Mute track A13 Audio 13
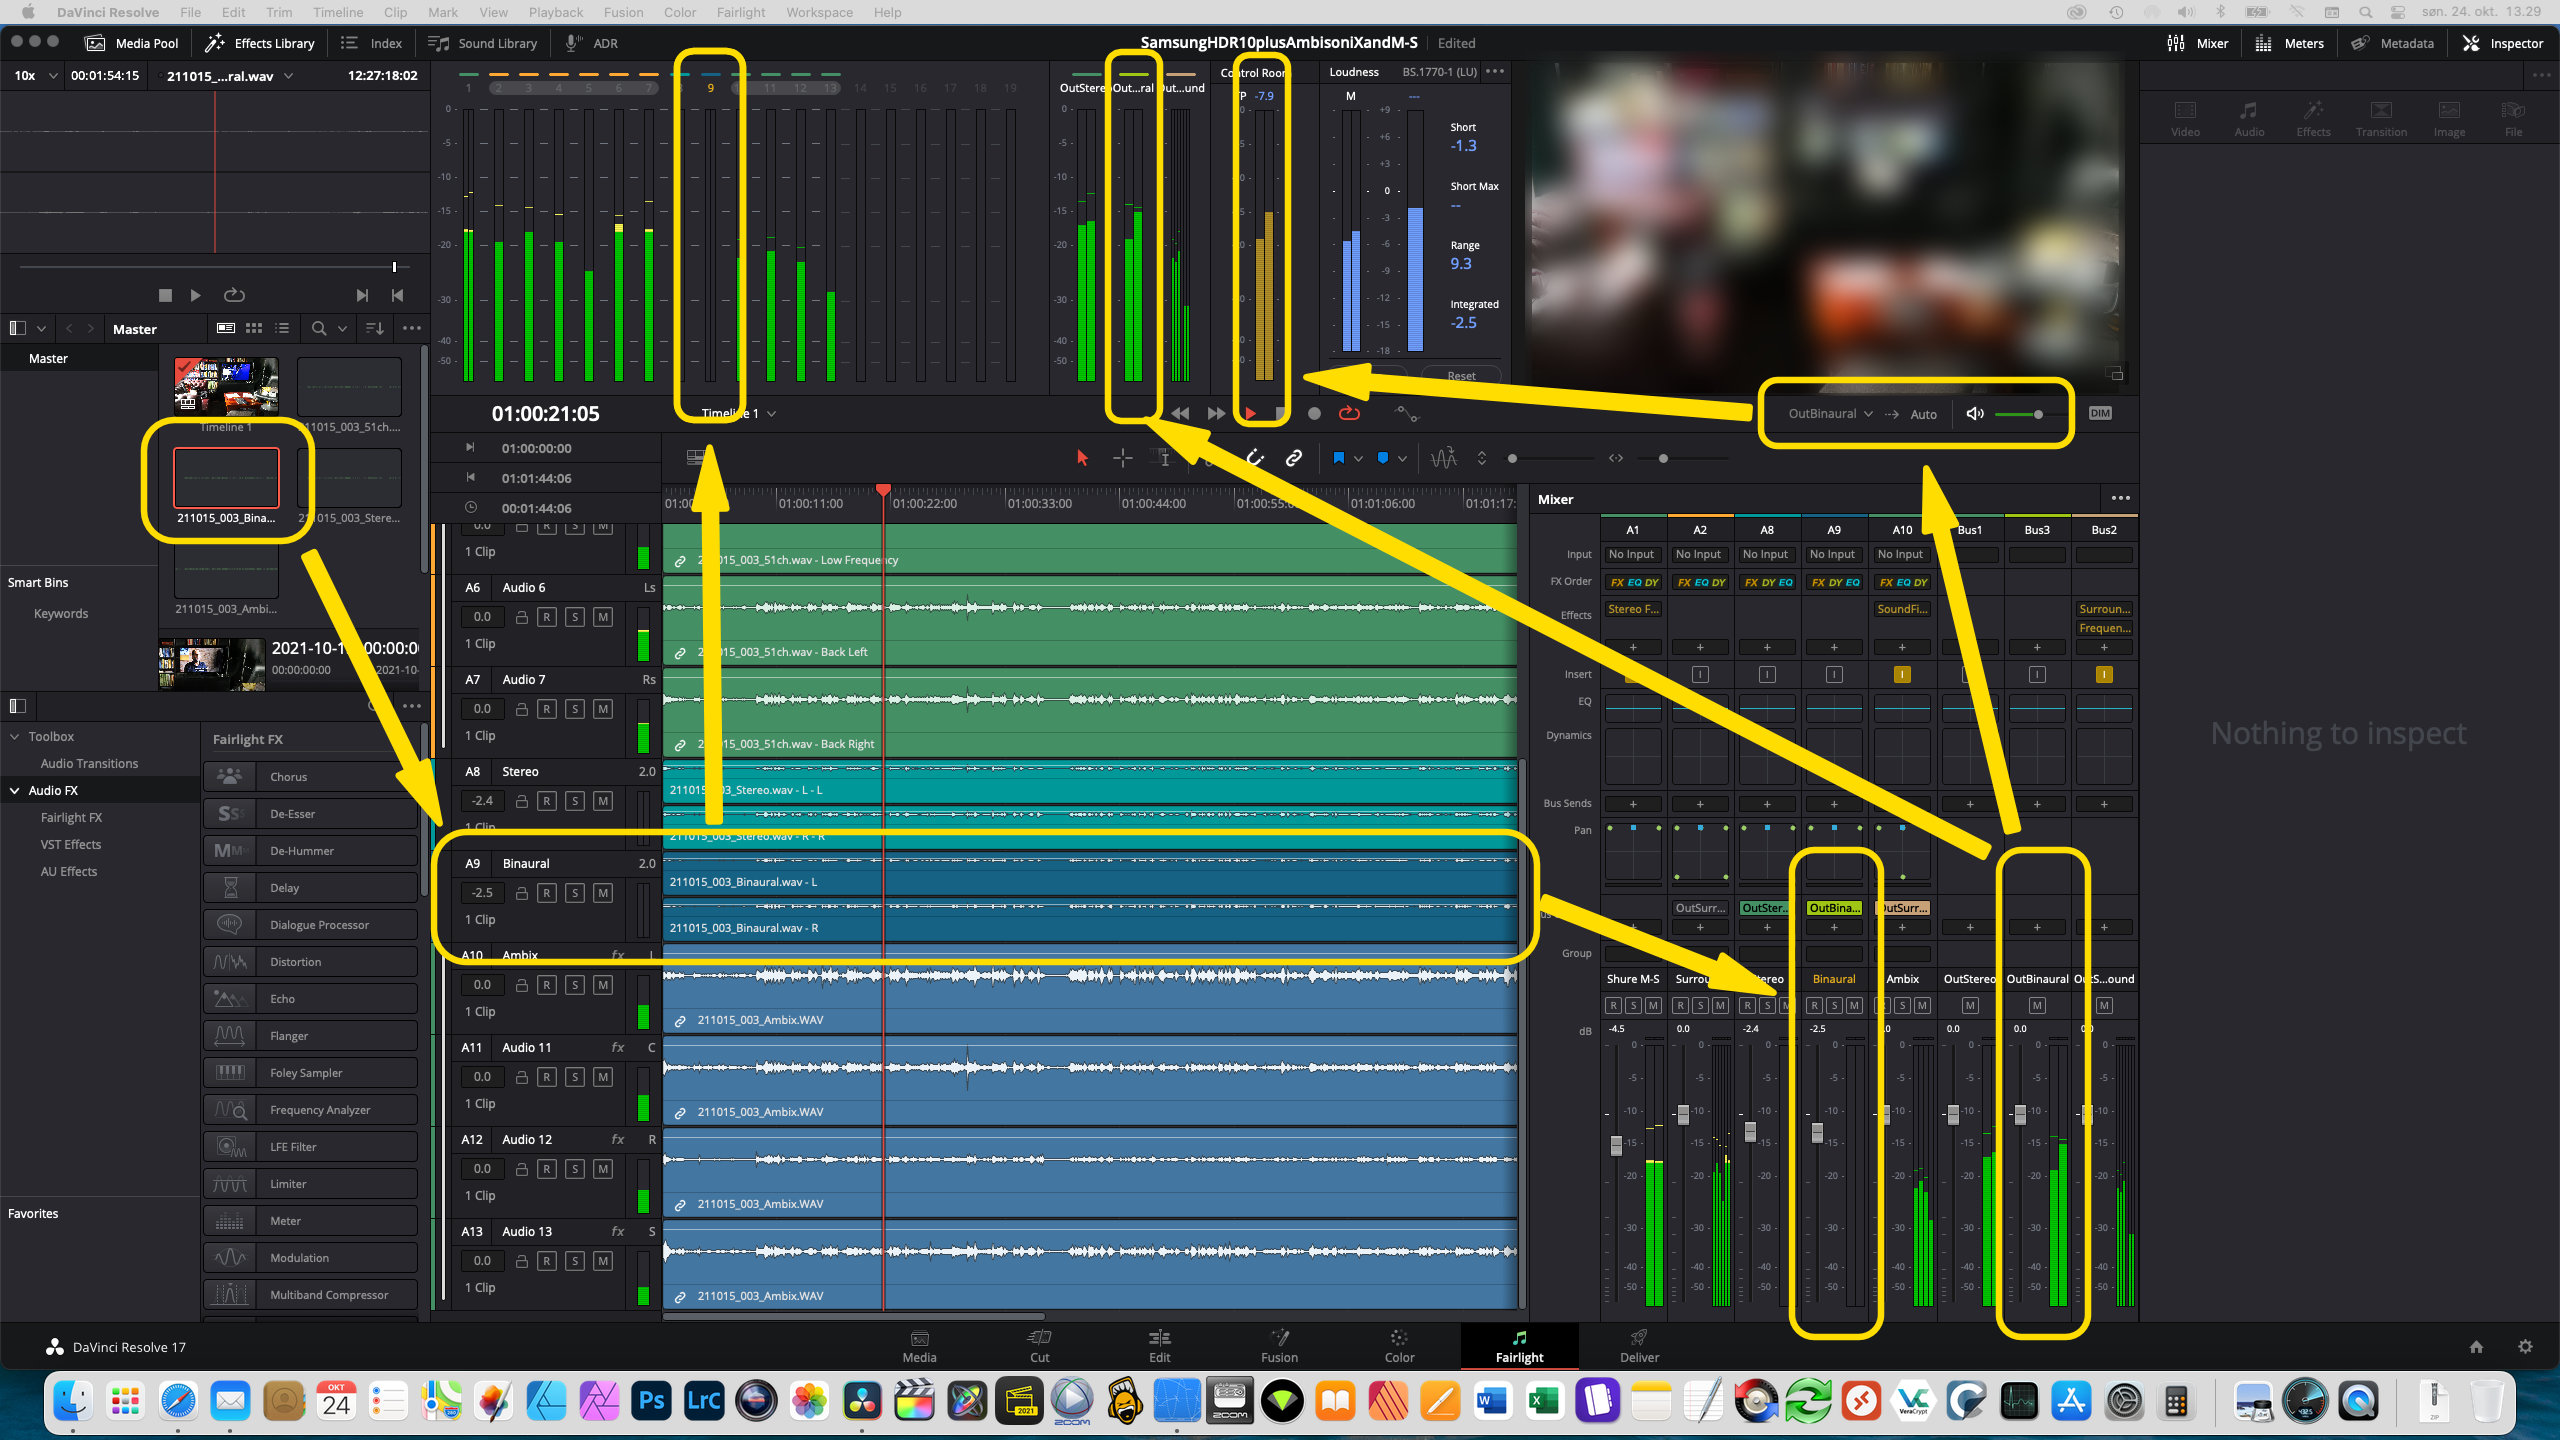This screenshot has width=2560, height=1440. click(603, 1261)
